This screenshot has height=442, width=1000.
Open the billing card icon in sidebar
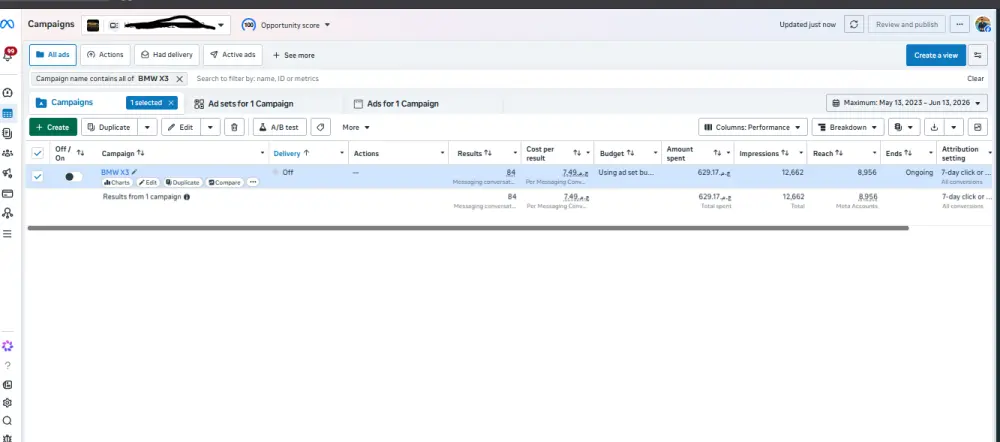8,193
